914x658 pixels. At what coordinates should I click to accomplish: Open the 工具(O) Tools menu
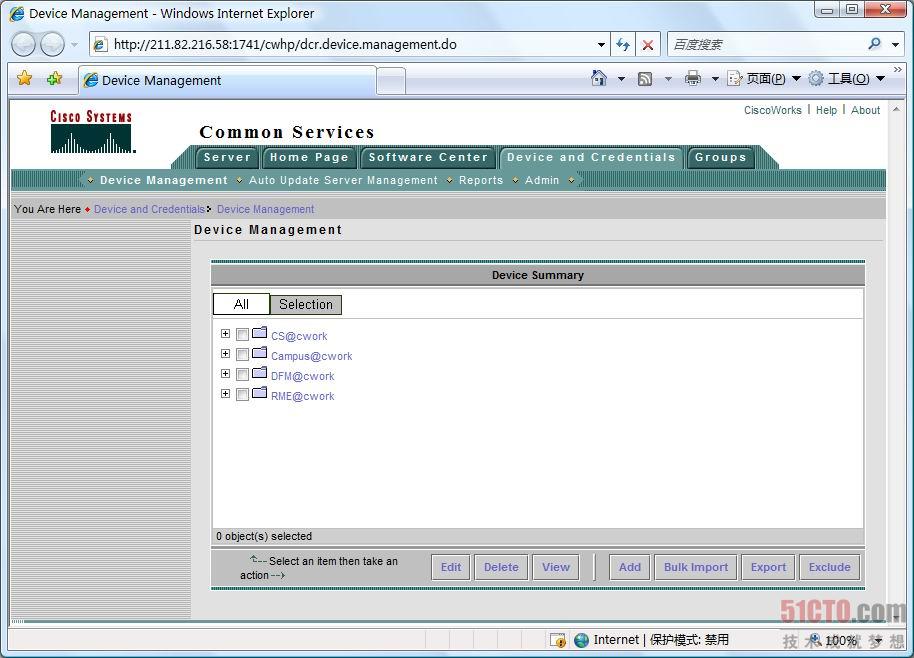[x=847, y=79]
